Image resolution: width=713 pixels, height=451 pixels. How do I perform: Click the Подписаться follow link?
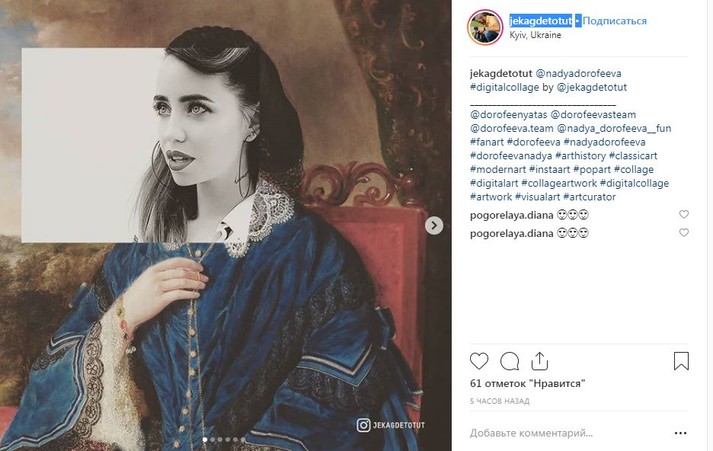point(615,21)
